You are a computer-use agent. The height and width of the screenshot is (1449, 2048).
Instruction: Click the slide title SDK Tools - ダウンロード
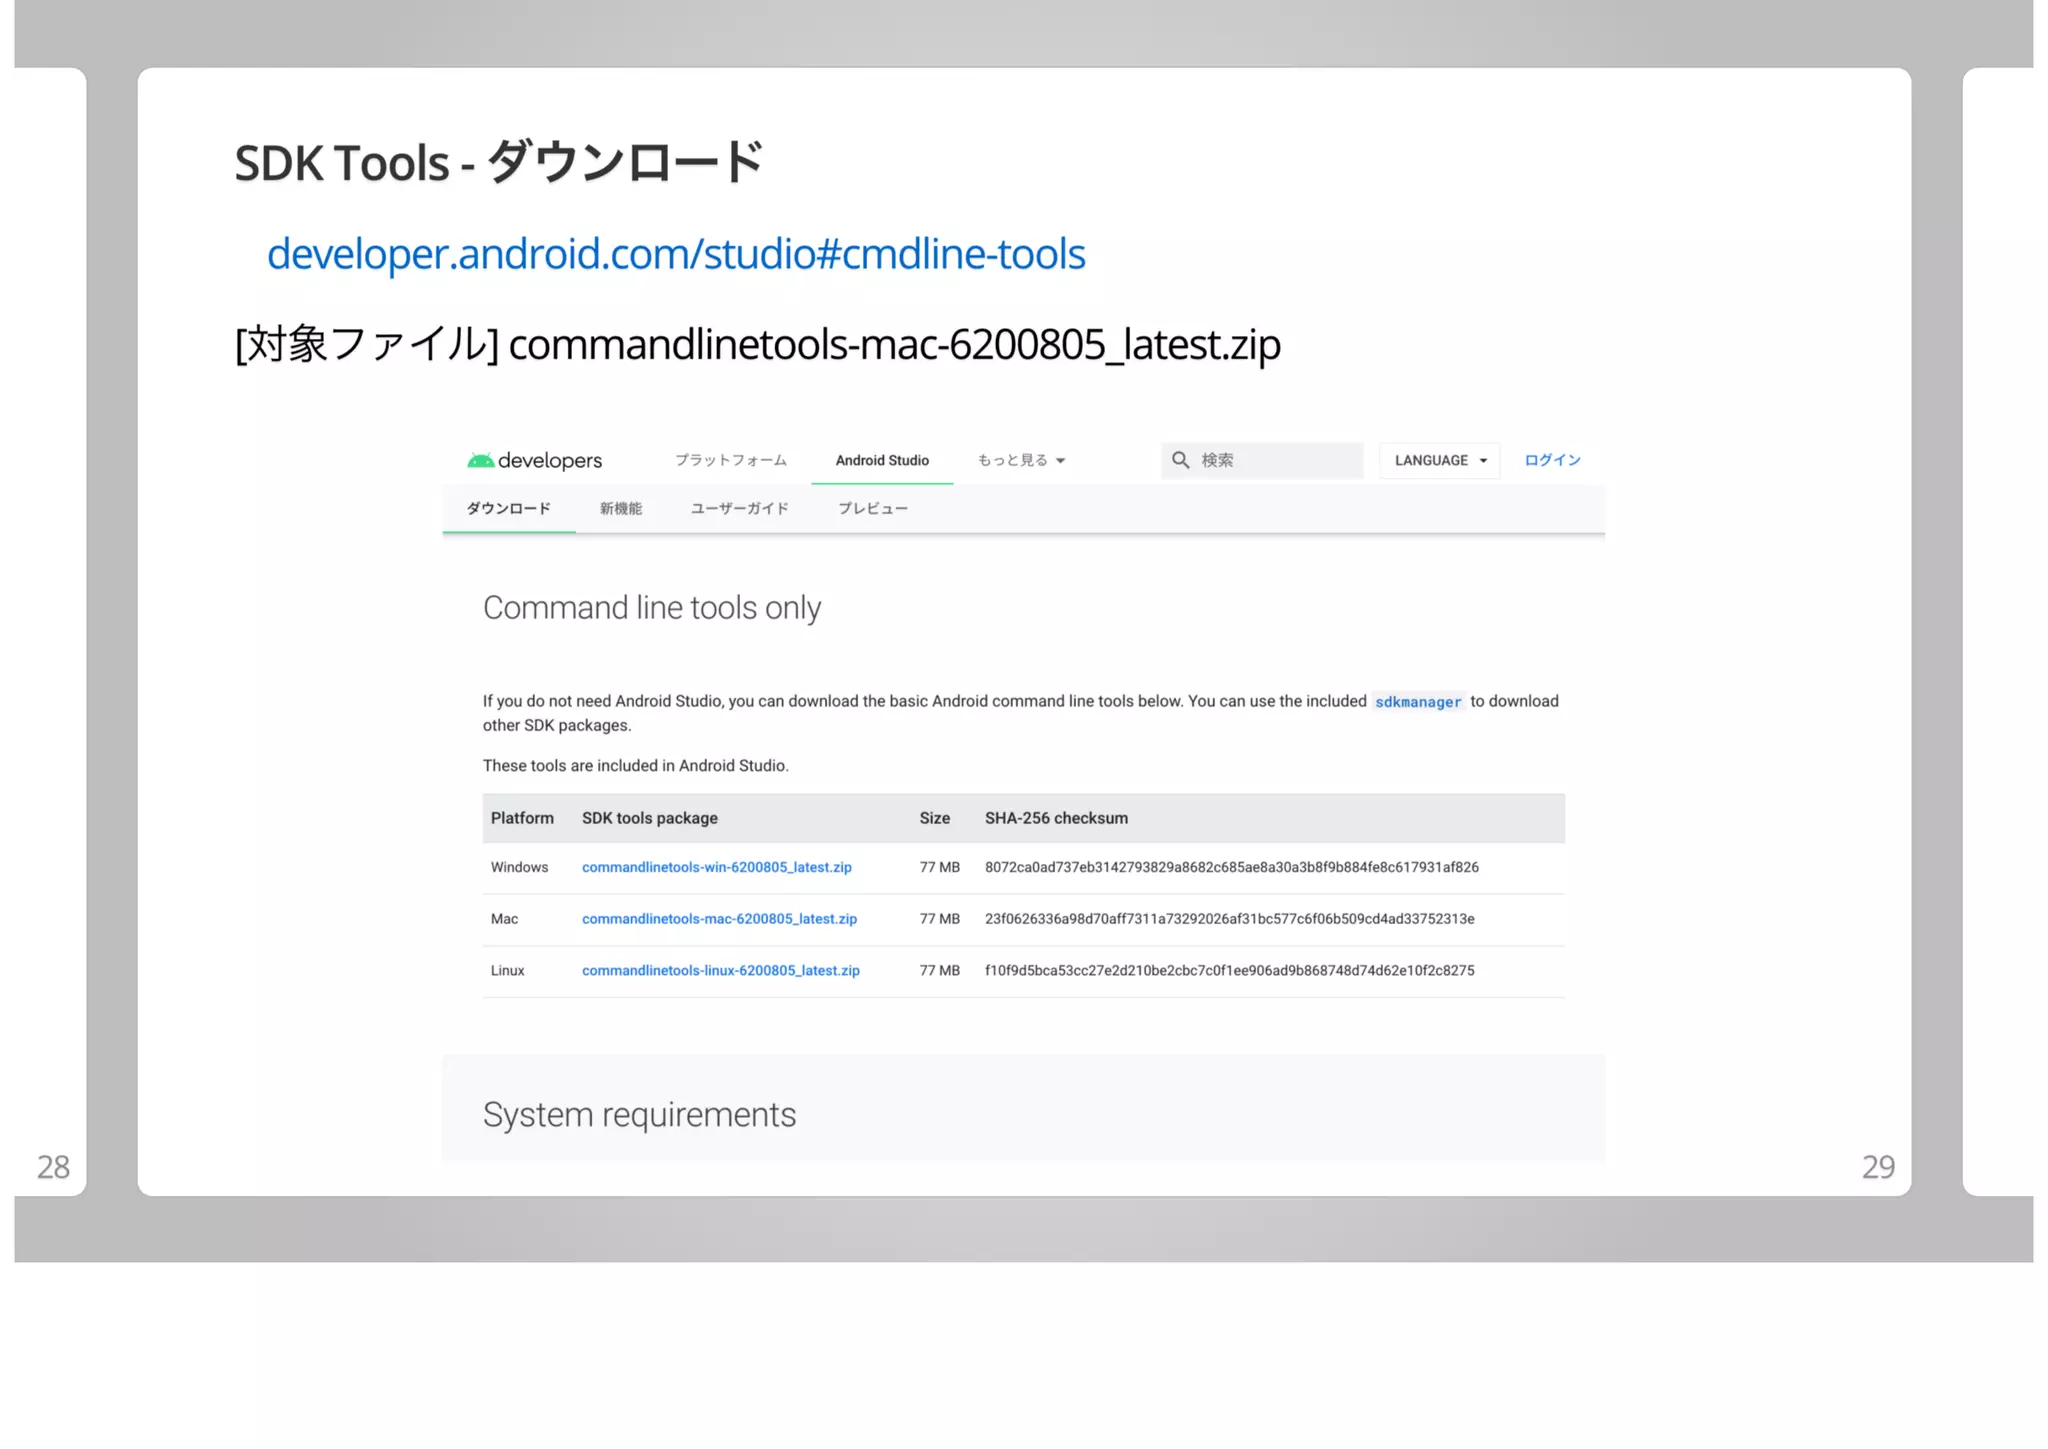[499, 162]
